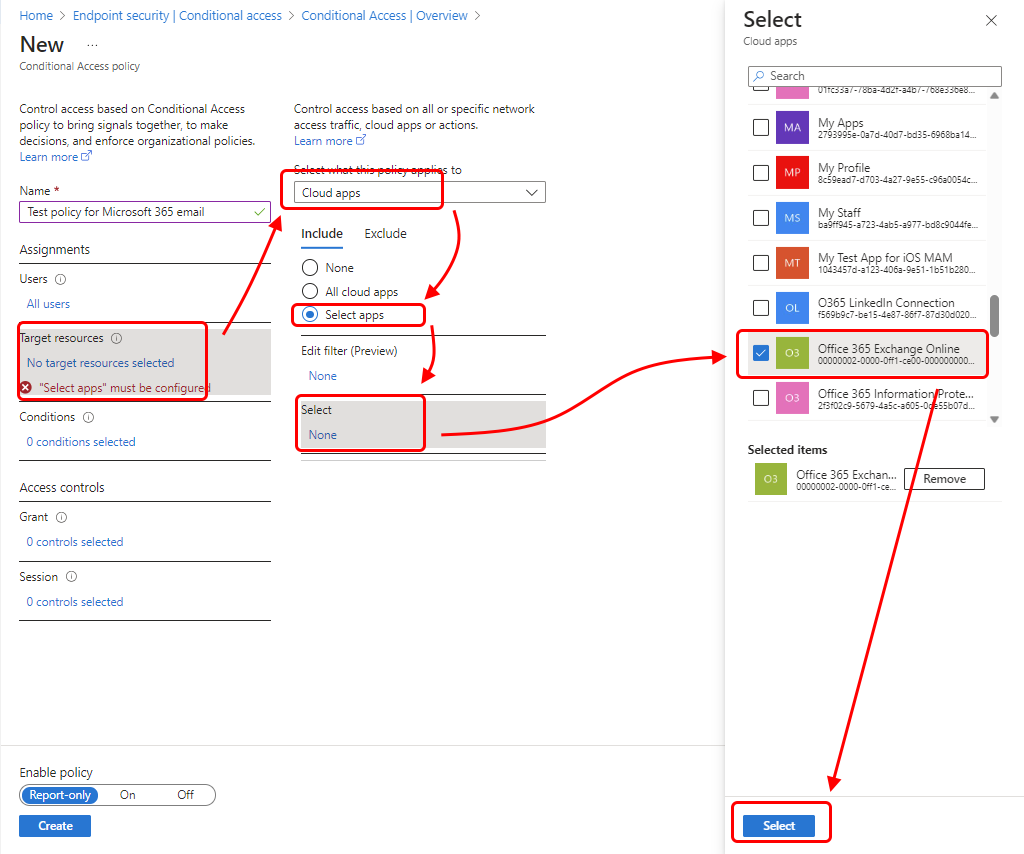
Task: Select the "All cloud apps" radio button
Action: (x=309, y=289)
